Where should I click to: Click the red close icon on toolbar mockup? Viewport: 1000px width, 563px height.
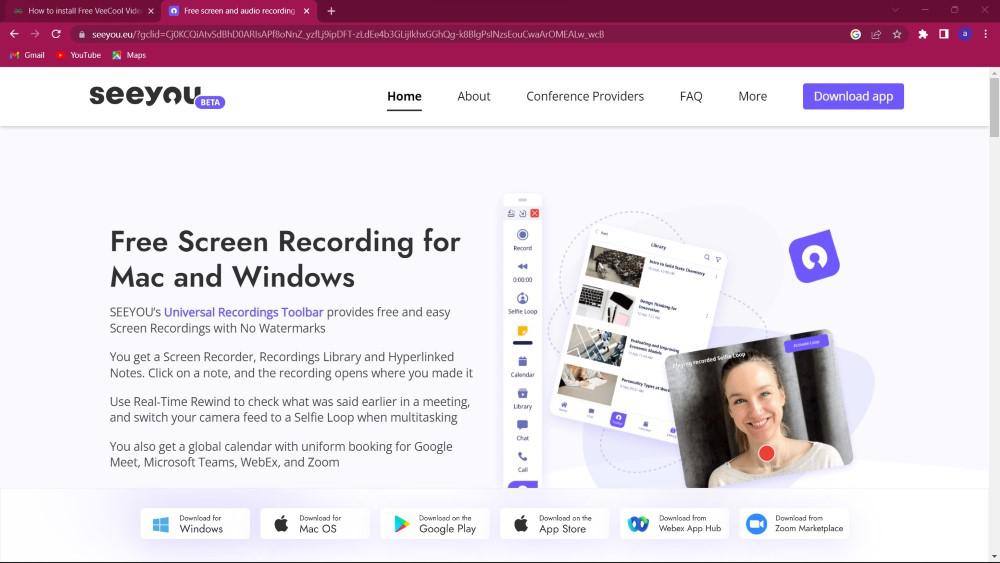pyautogui.click(x=534, y=213)
